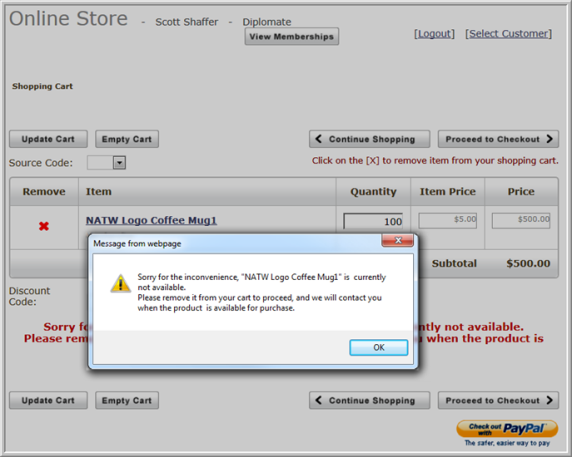Open the Select Customer link
Screen dimensions: 572x457
click(509, 34)
